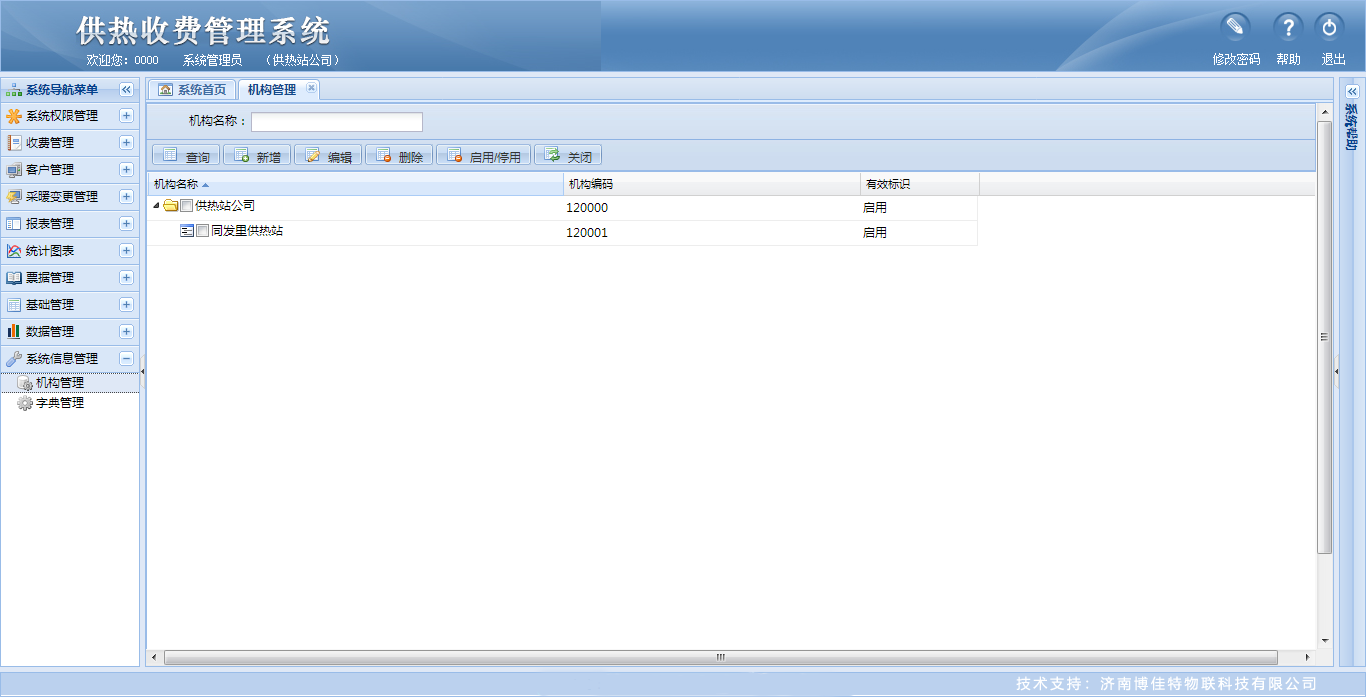Expand the 客户管理 plus button
Screen dimensions: 1366x697
coord(127,170)
